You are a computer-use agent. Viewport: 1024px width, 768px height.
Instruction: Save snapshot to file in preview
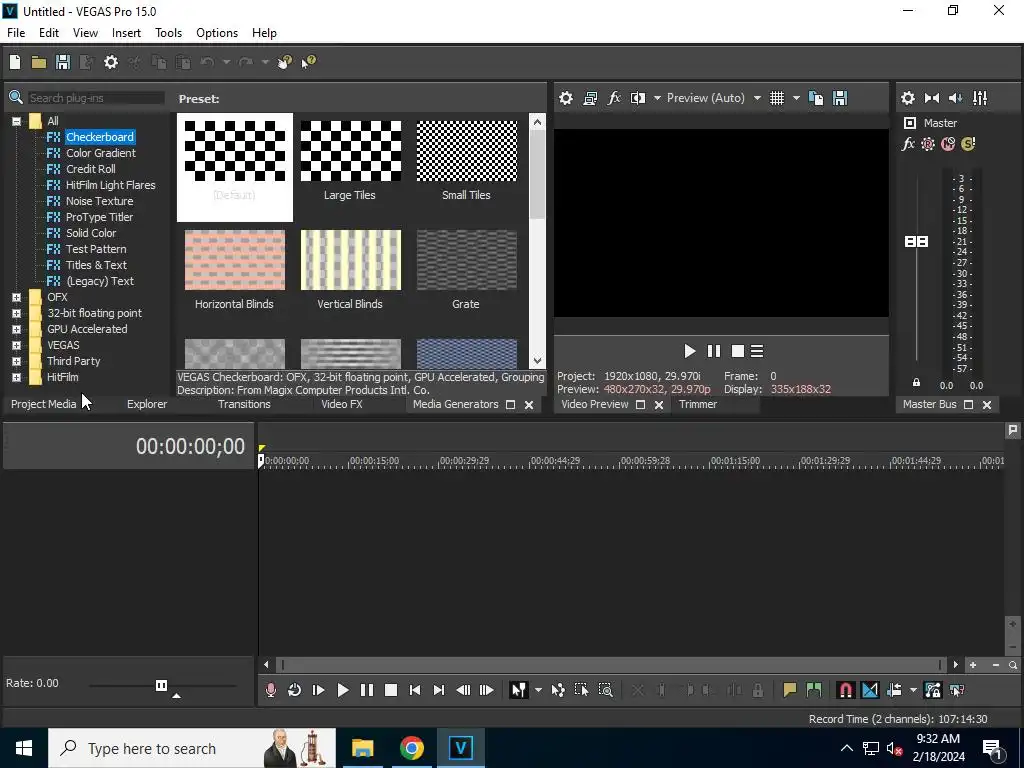[x=840, y=98]
